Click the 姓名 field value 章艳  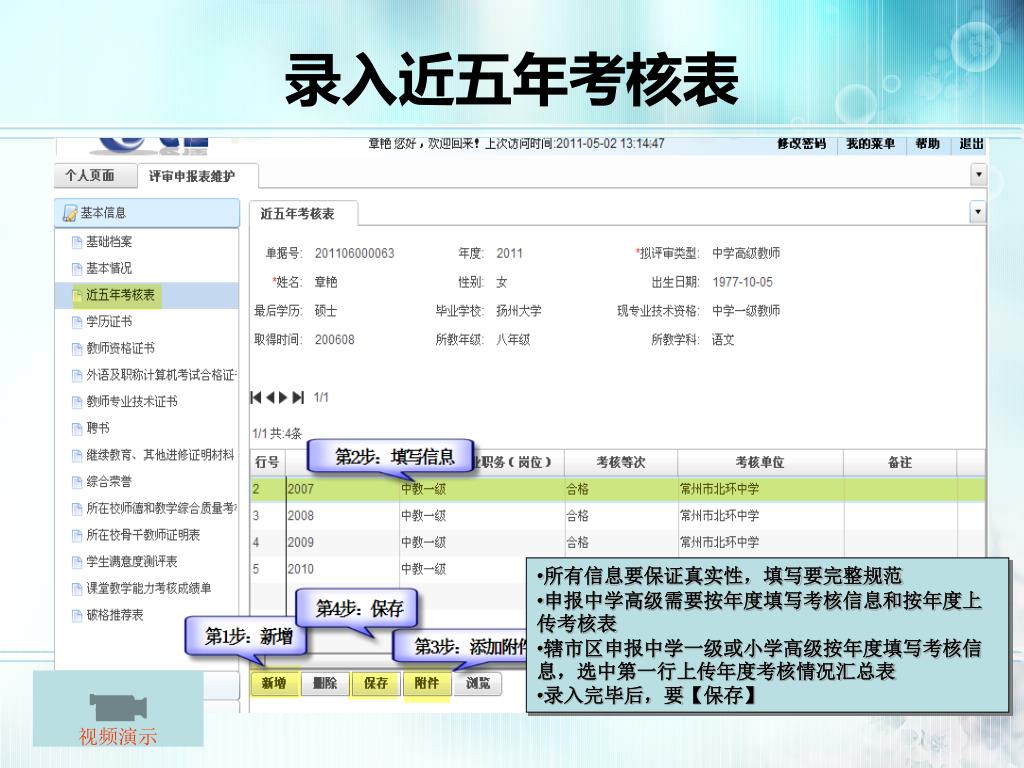click(x=326, y=282)
